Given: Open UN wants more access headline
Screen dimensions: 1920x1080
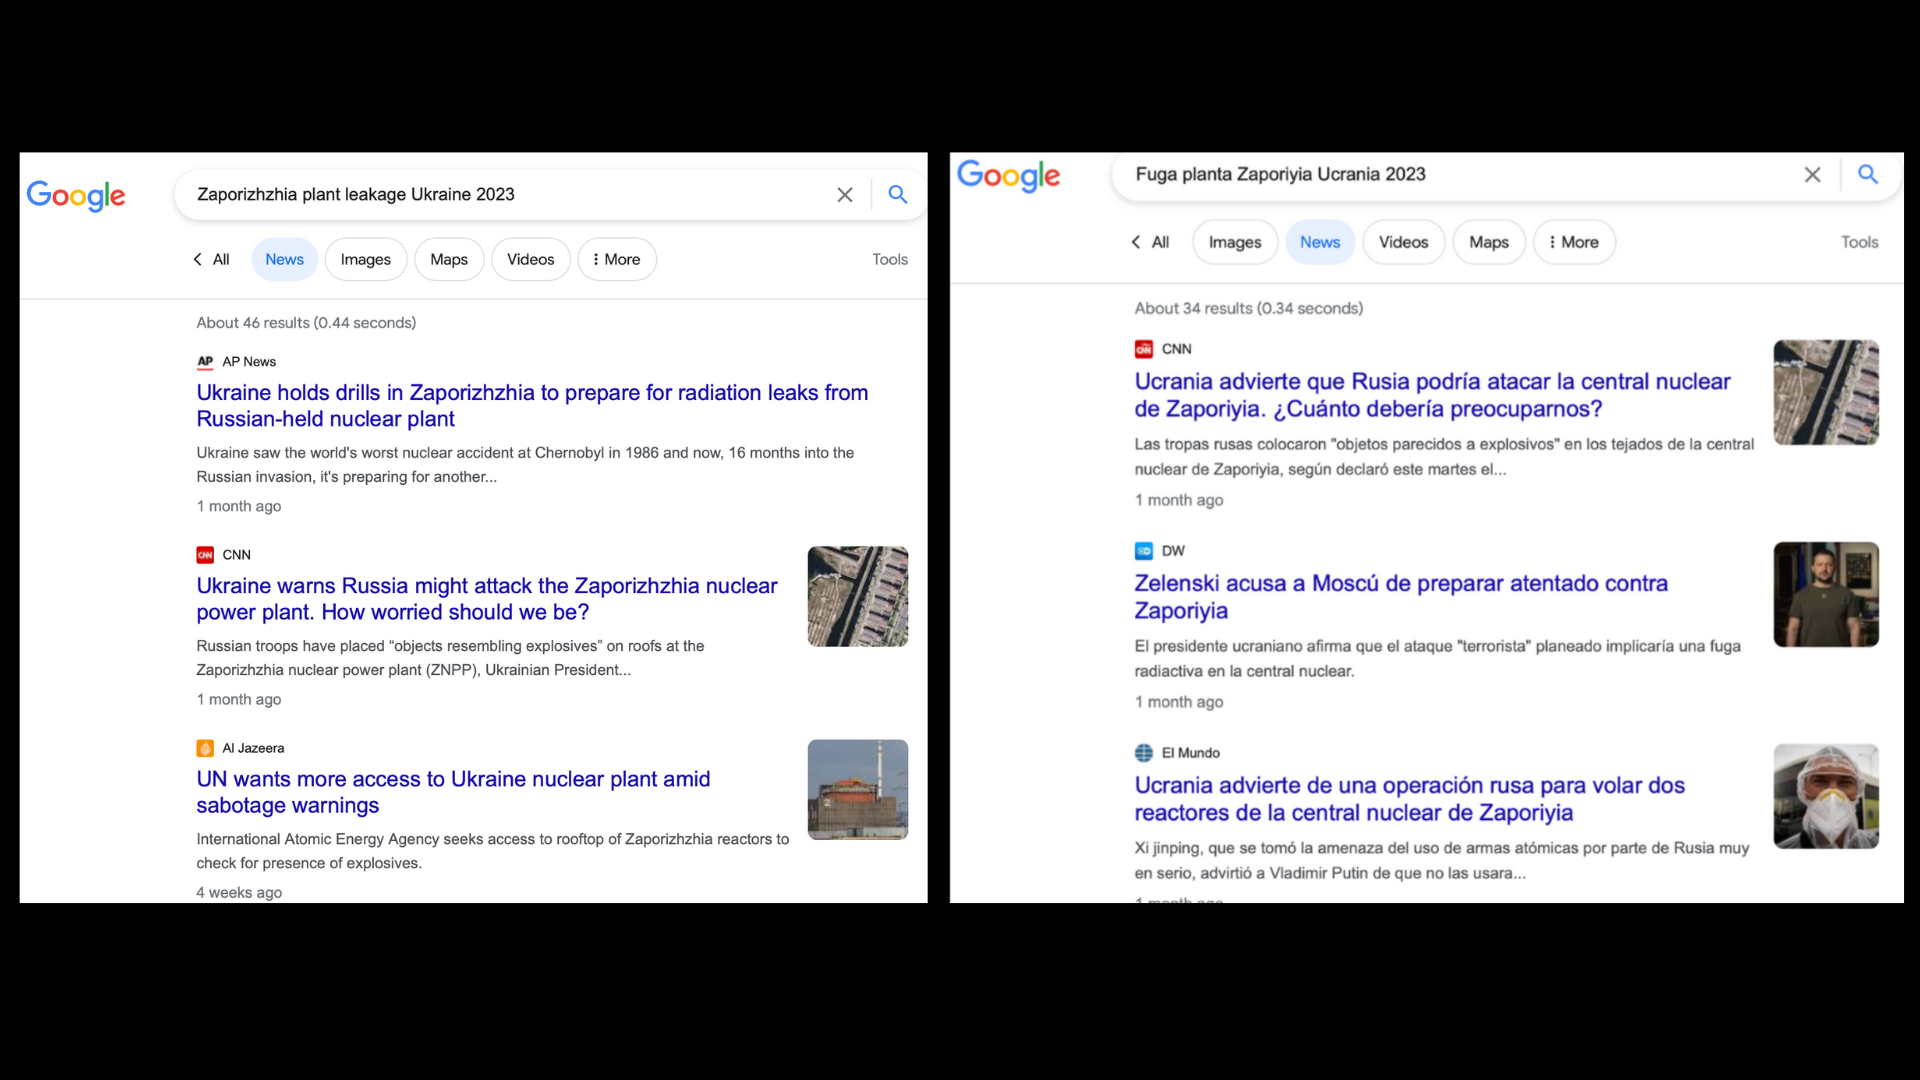Looking at the screenshot, I should 453,792.
